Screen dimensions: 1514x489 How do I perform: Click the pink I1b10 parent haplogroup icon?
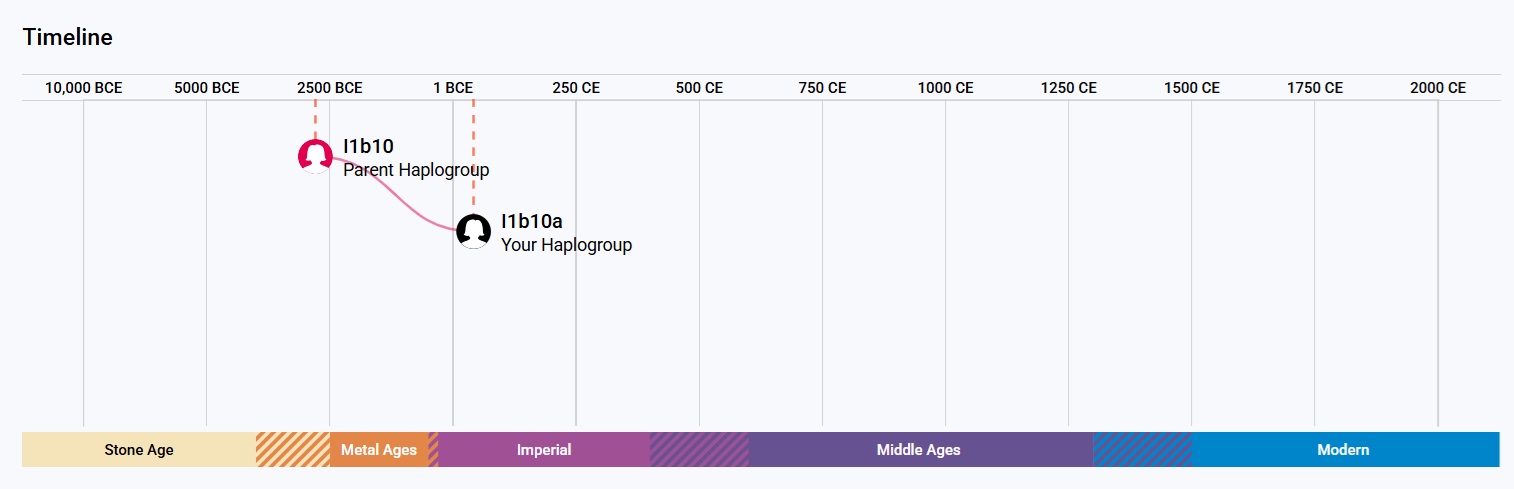click(315, 156)
